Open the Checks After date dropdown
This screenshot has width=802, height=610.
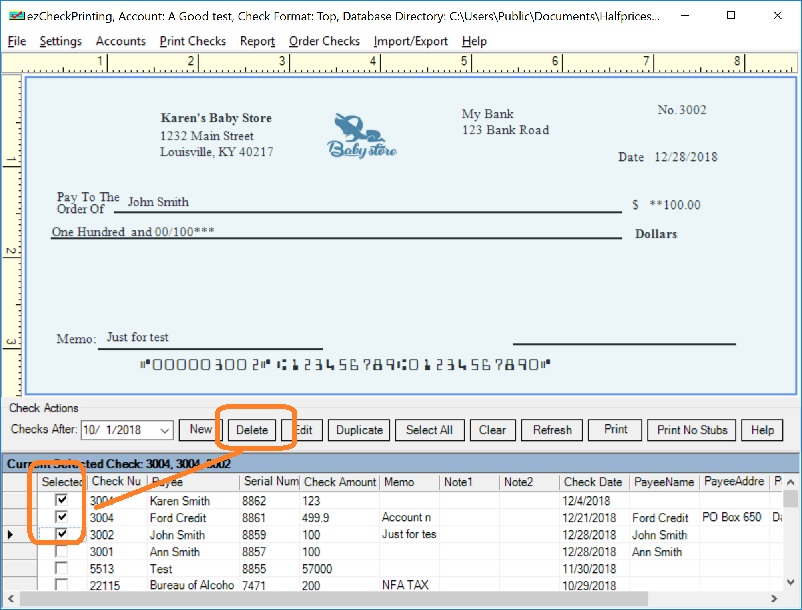(163, 430)
